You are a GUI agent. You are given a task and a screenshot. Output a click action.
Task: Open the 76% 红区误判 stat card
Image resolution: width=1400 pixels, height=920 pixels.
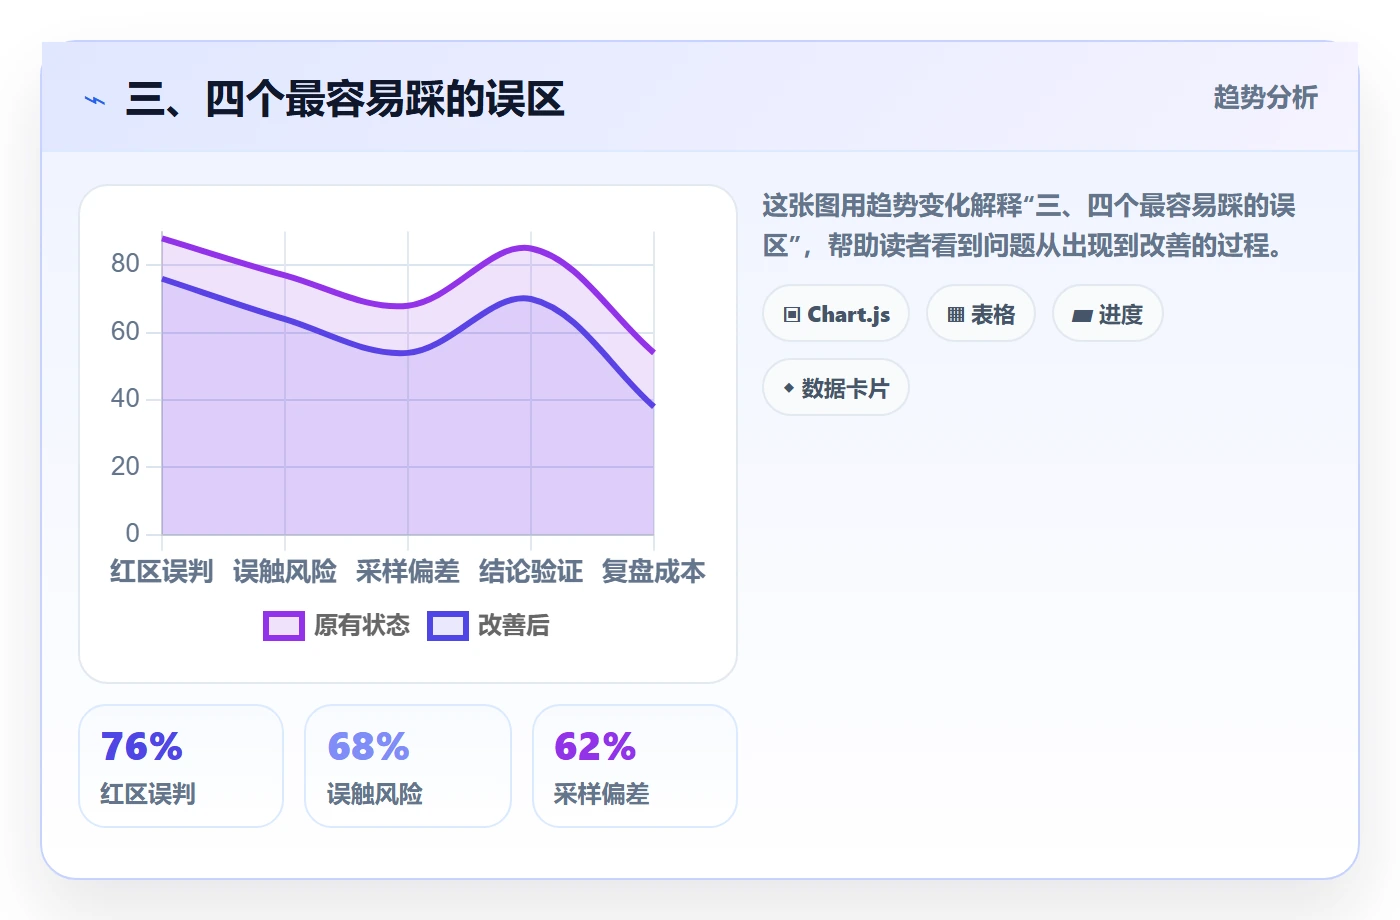tap(181, 766)
